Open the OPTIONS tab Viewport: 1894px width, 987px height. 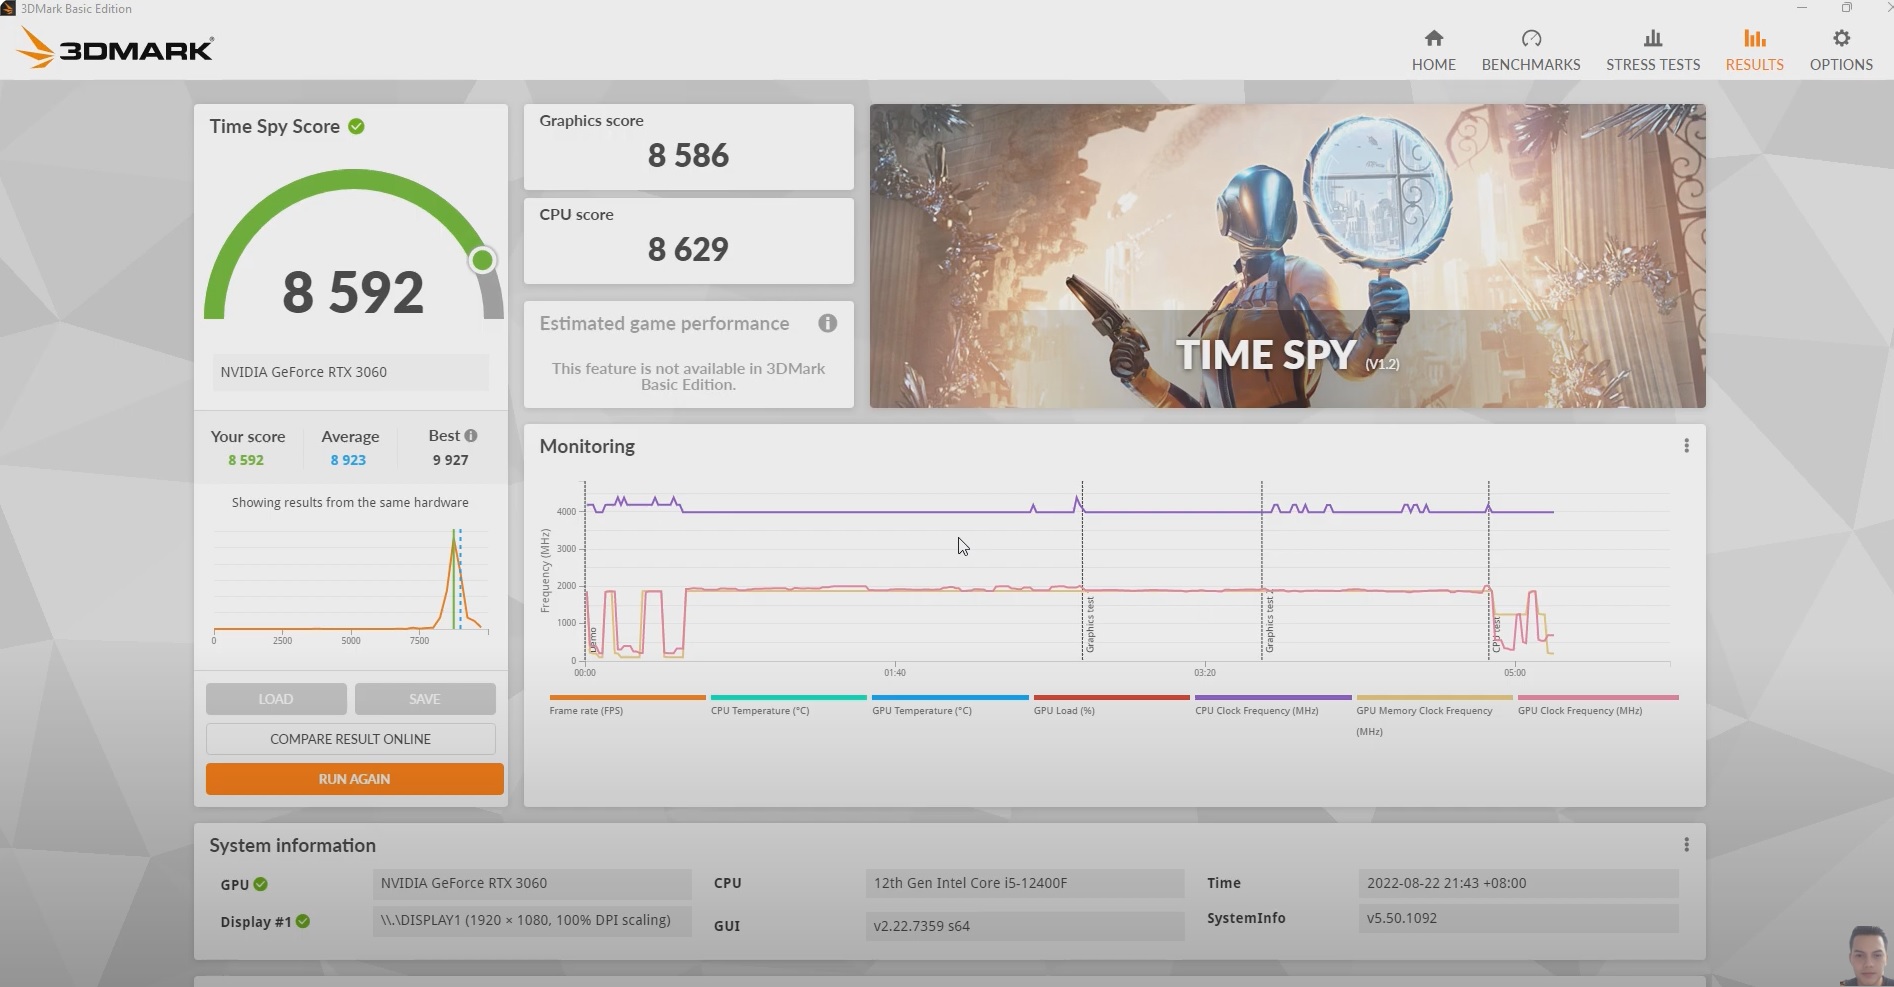click(x=1841, y=50)
